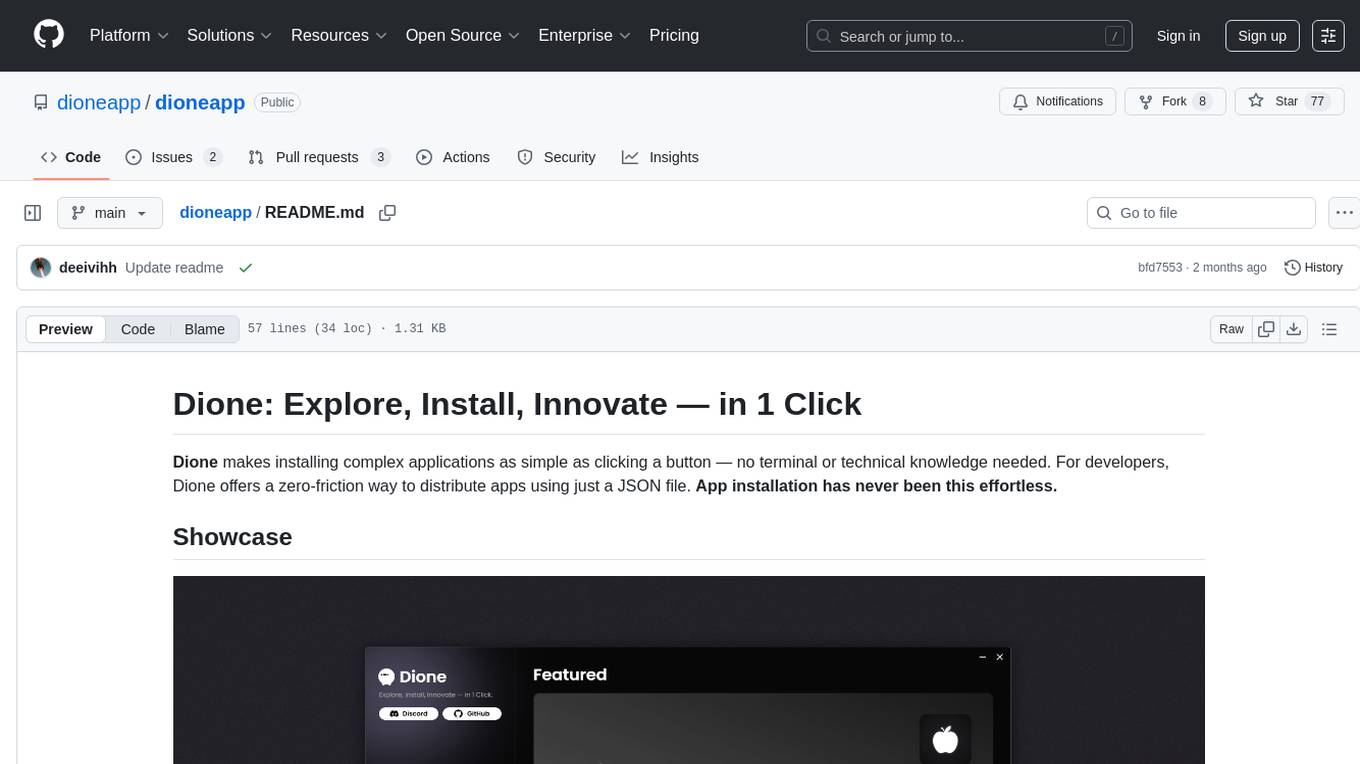Click the Raw button

pos(1231,329)
